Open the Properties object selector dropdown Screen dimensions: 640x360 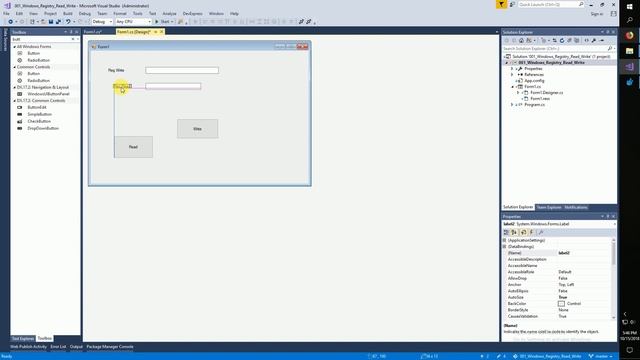click(614, 224)
